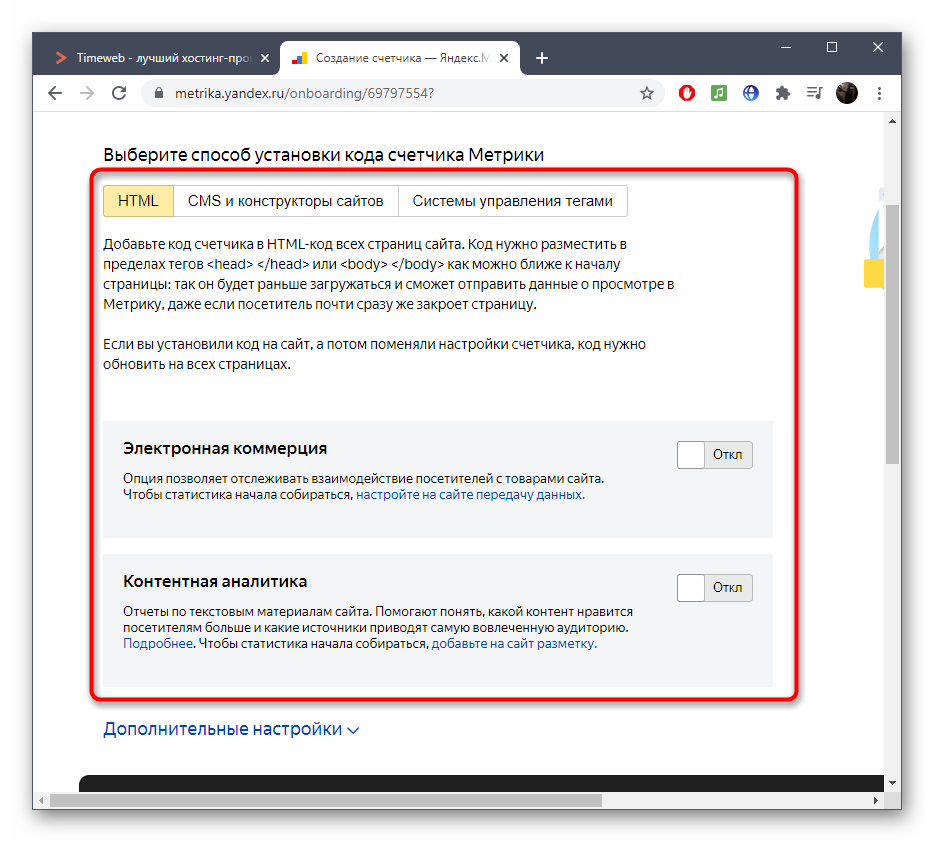Reload the page with refresh icon
Image resolution: width=934 pixels, height=842 pixels.
(119, 93)
